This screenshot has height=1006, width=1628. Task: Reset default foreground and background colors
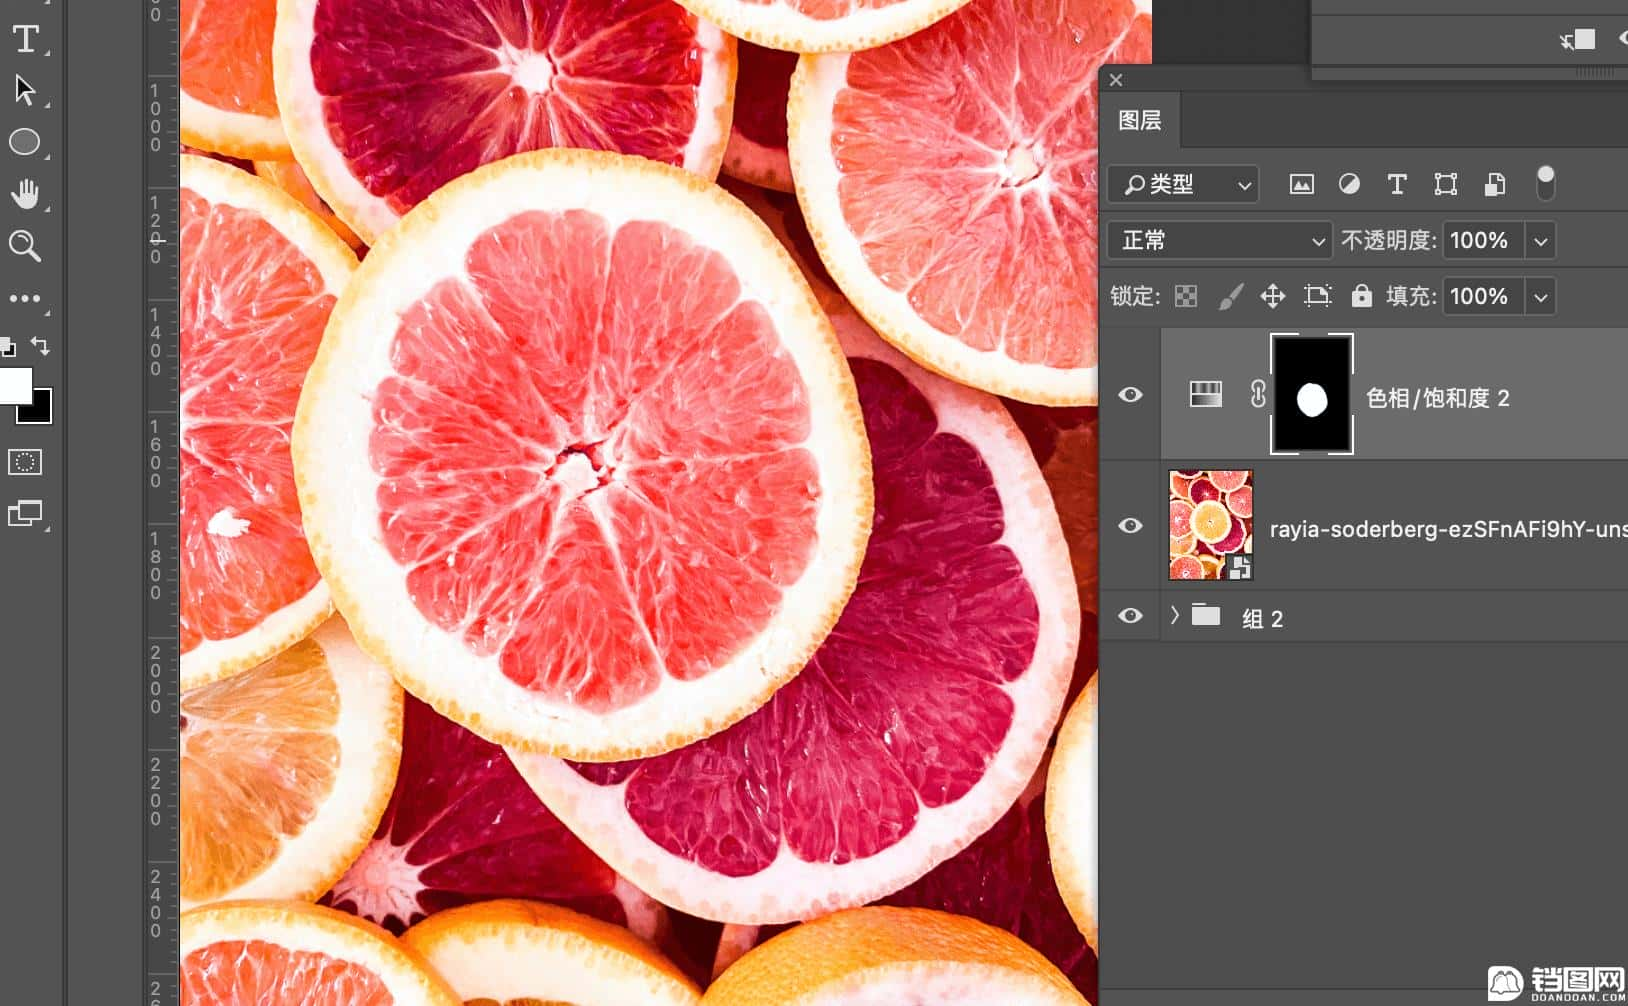[x=8, y=347]
